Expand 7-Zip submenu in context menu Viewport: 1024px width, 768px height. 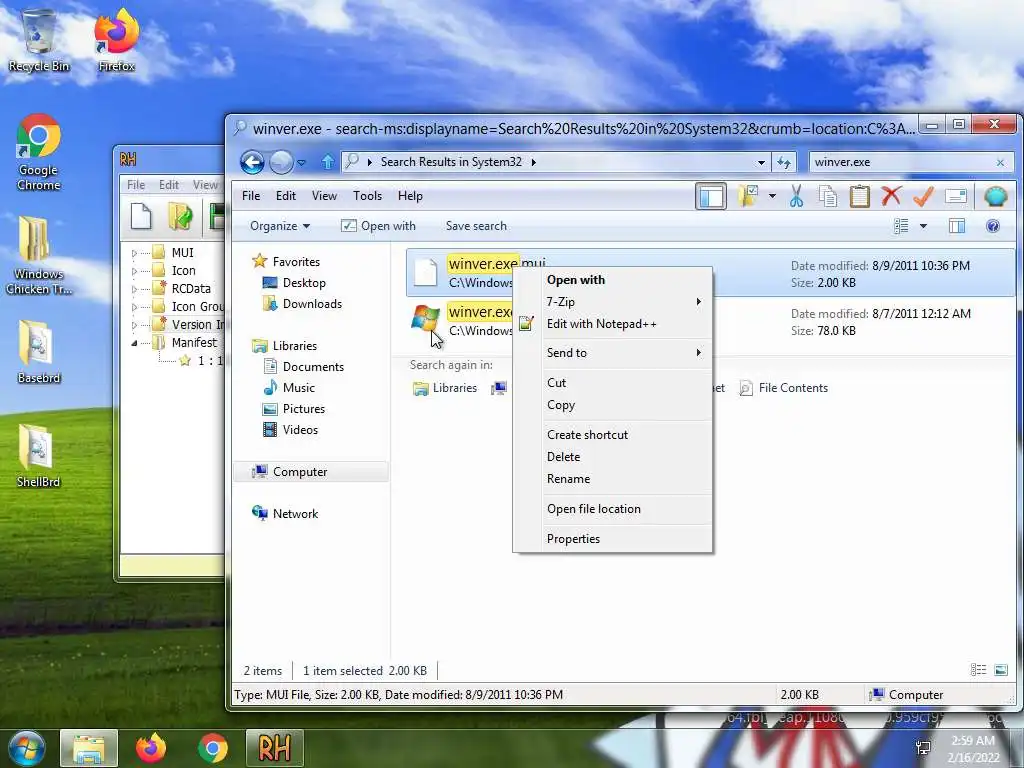coord(613,302)
